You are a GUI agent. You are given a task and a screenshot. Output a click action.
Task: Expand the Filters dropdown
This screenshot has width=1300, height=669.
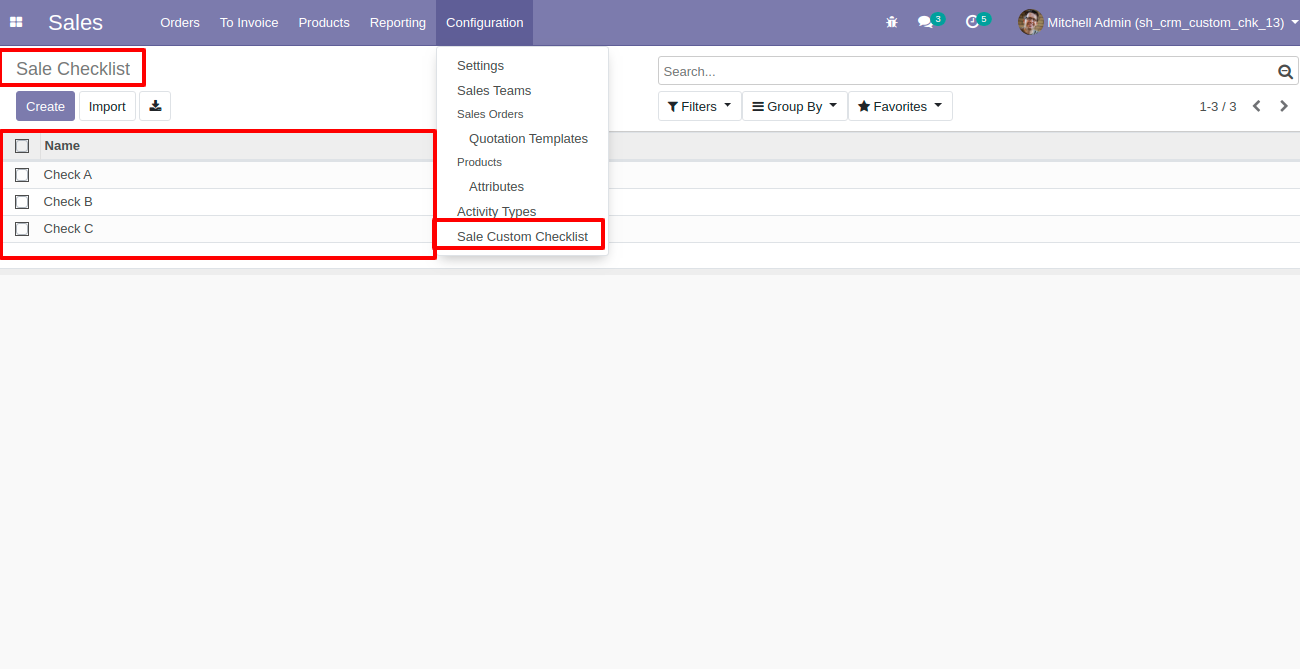coord(699,106)
